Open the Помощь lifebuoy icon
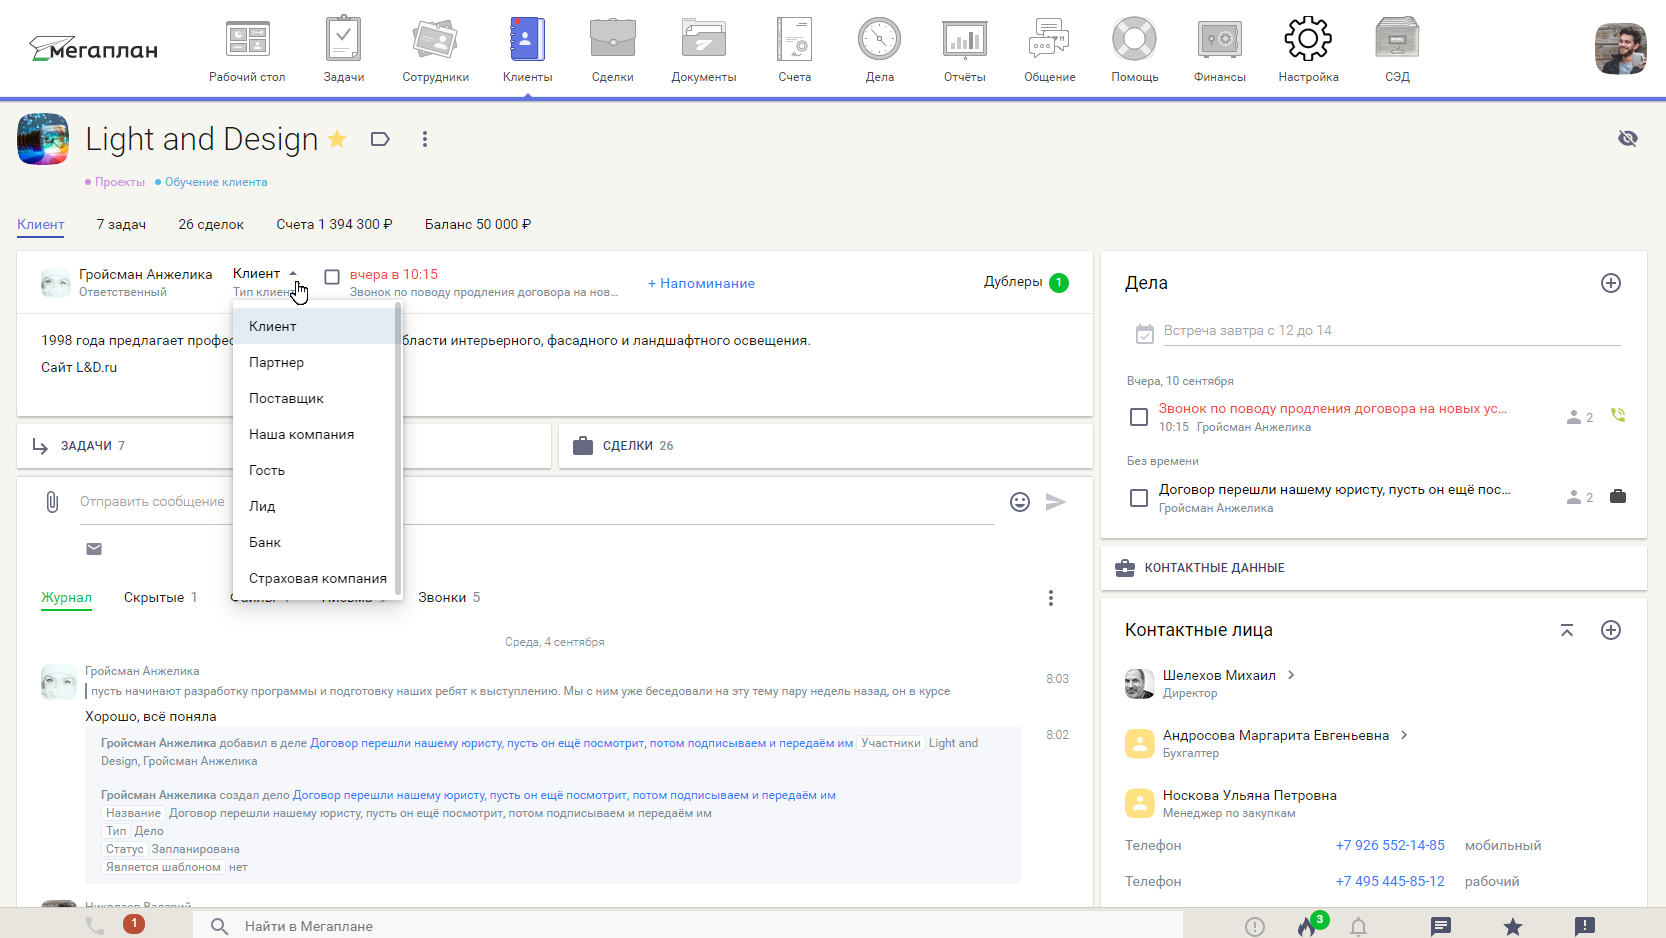Image resolution: width=1666 pixels, height=938 pixels. [1134, 40]
